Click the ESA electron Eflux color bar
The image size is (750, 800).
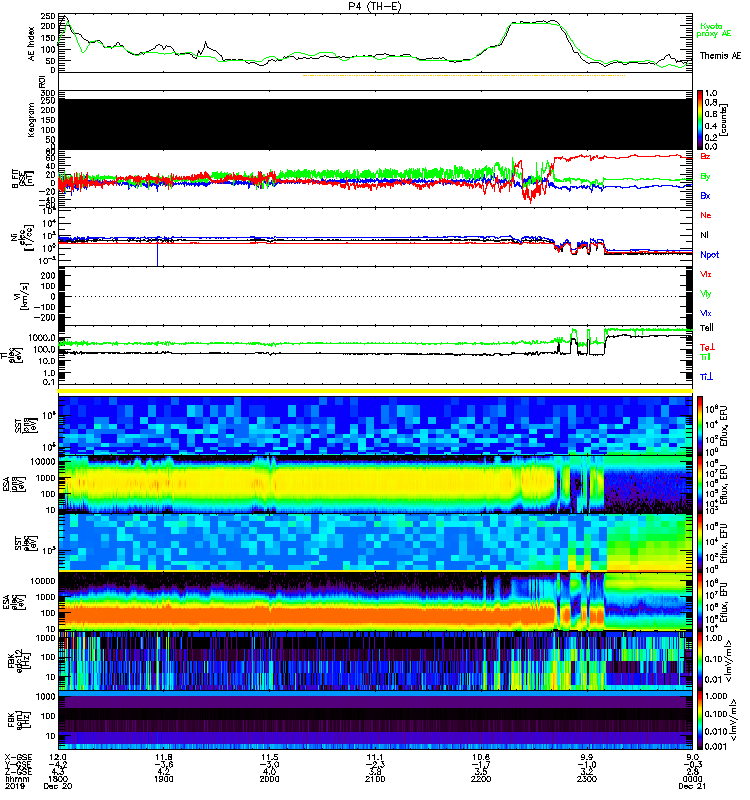700,601
